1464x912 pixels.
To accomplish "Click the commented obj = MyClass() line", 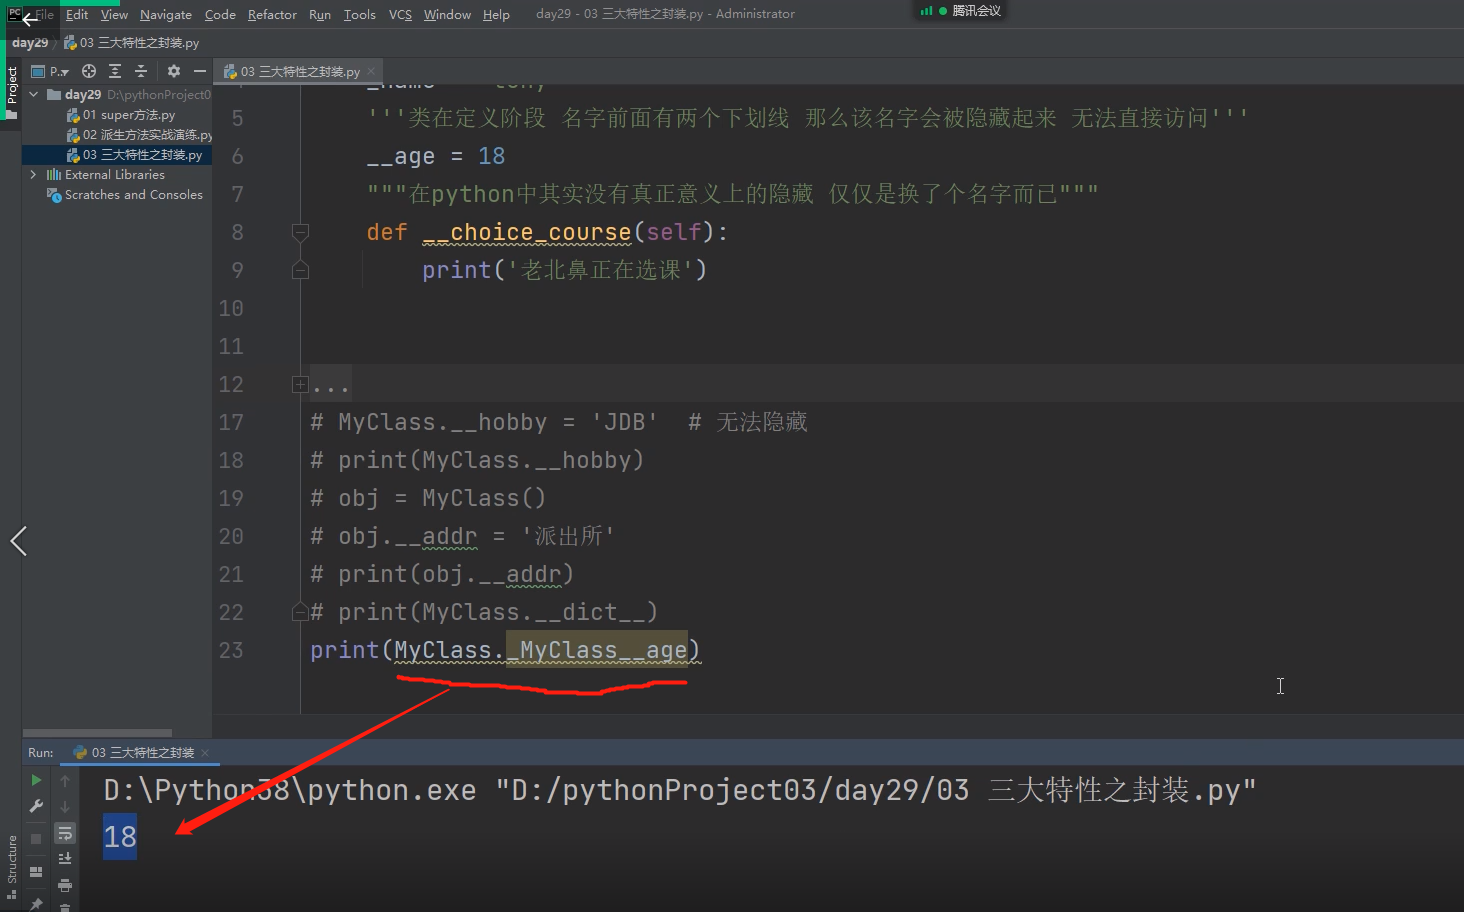I will [428, 499].
